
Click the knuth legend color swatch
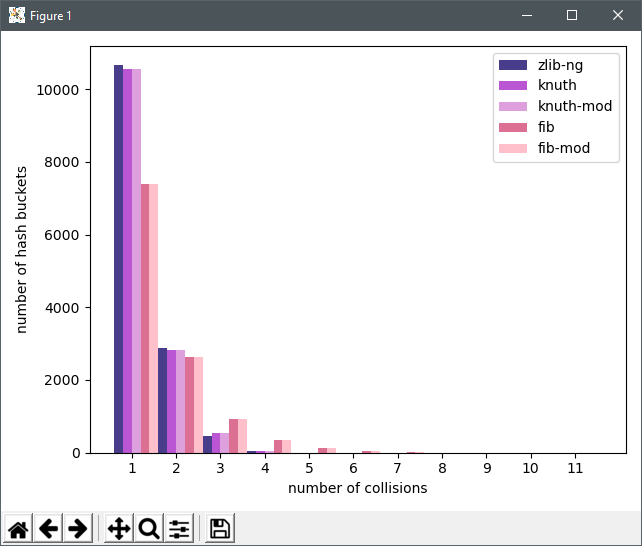pyautogui.click(x=513, y=86)
